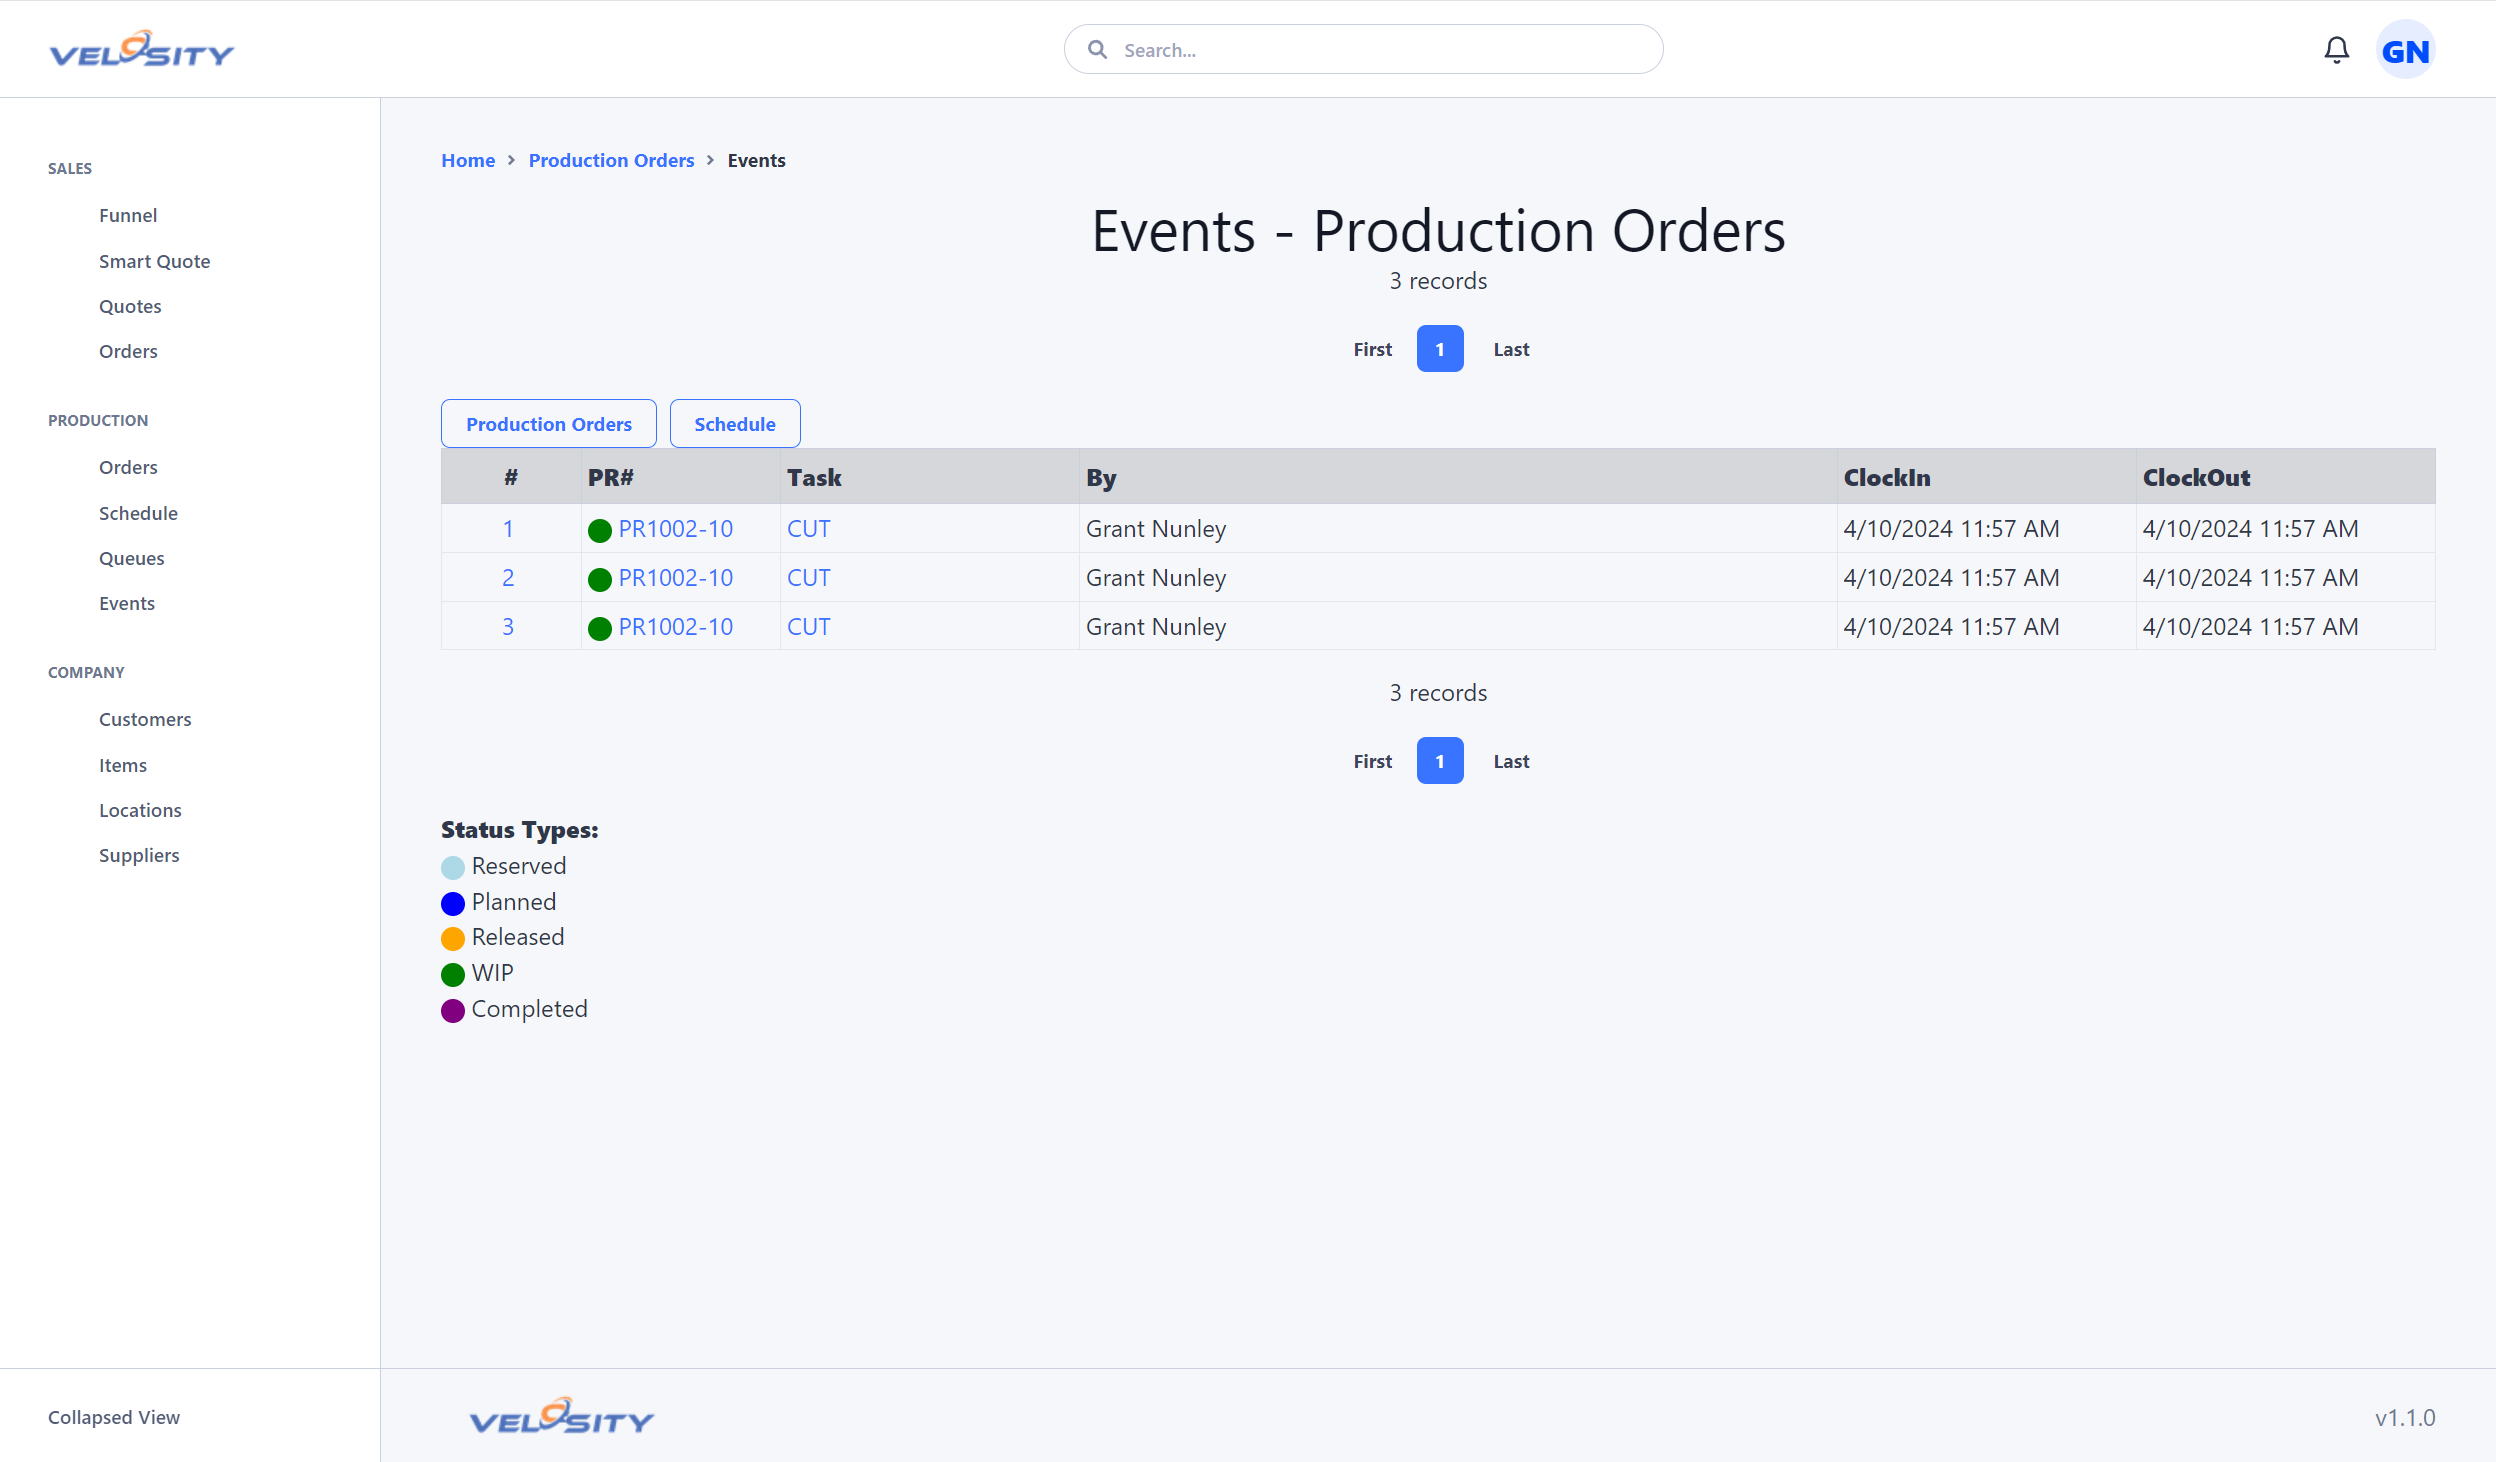Click the SALES section heading

pyautogui.click(x=70, y=168)
